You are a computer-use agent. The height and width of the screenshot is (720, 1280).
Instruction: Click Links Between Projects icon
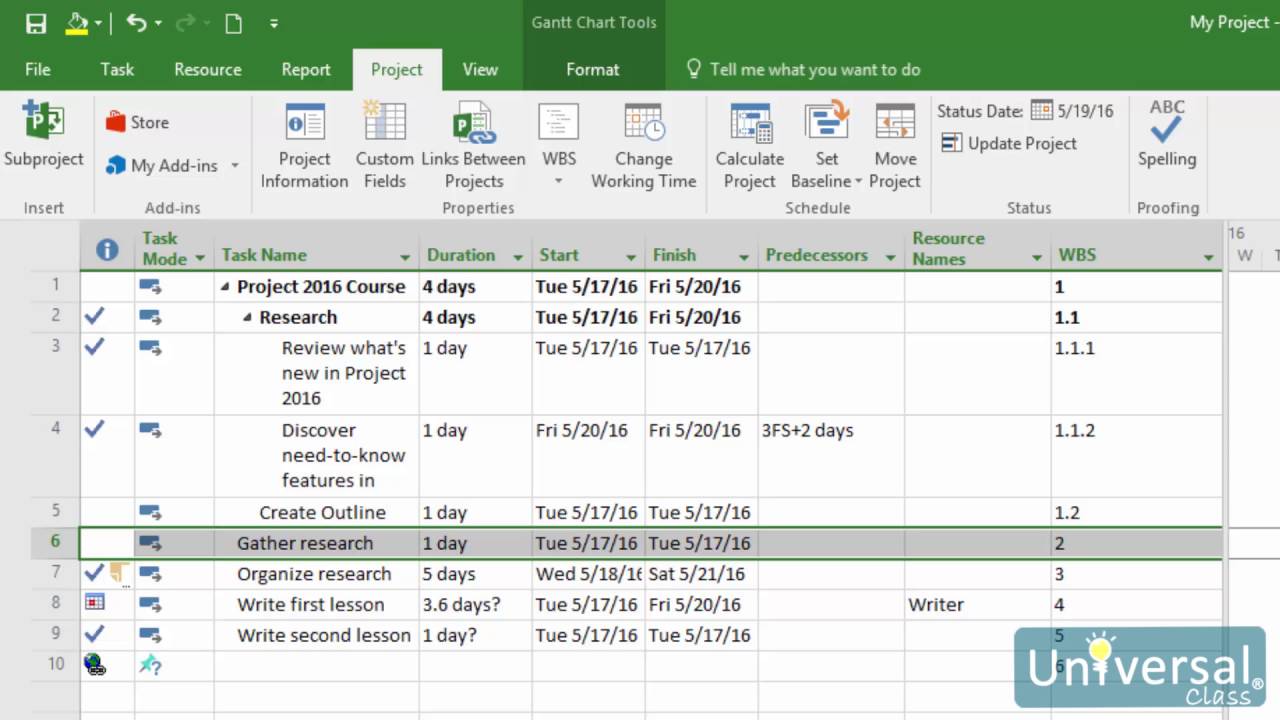[x=473, y=123]
